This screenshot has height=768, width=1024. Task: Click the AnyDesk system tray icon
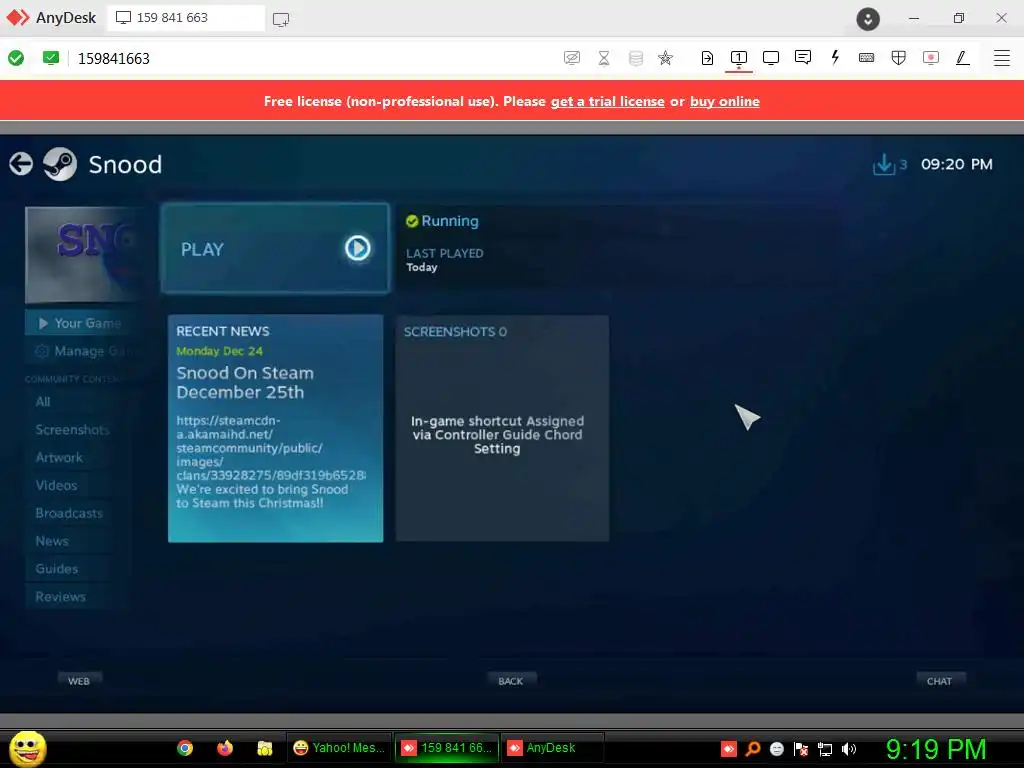pos(729,748)
